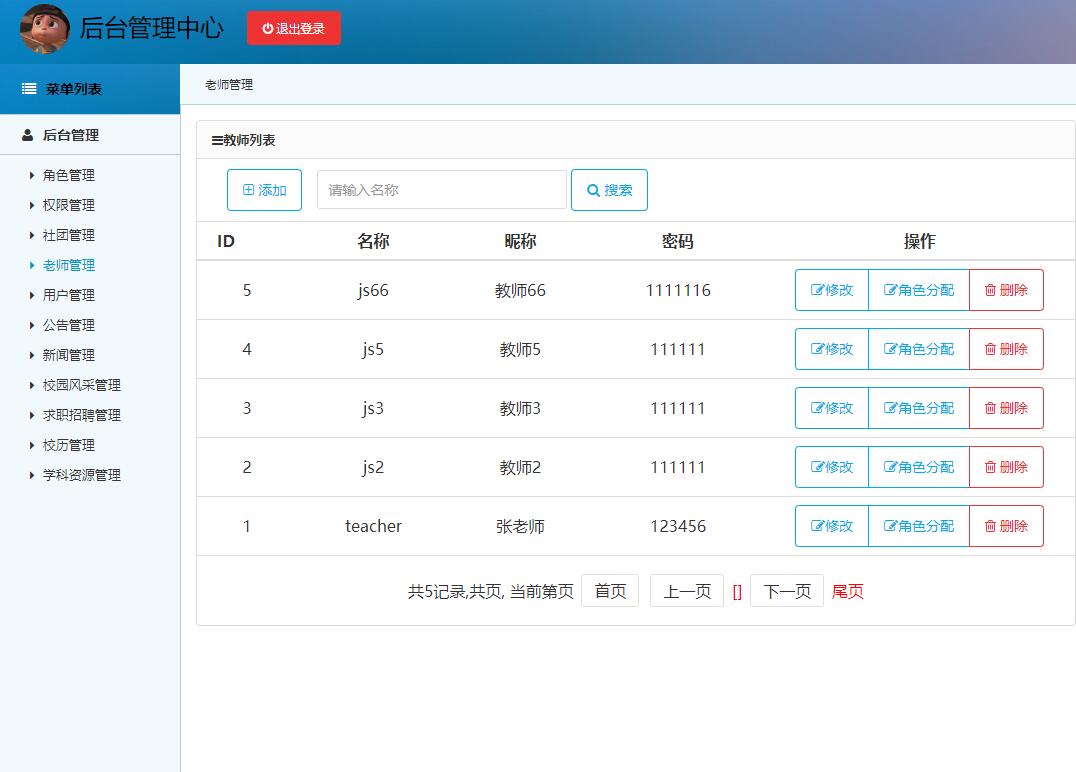Click the list icon before 教师列表 title
Image resolution: width=1076 pixels, height=772 pixels.
pyautogui.click(x=219, y=139)
